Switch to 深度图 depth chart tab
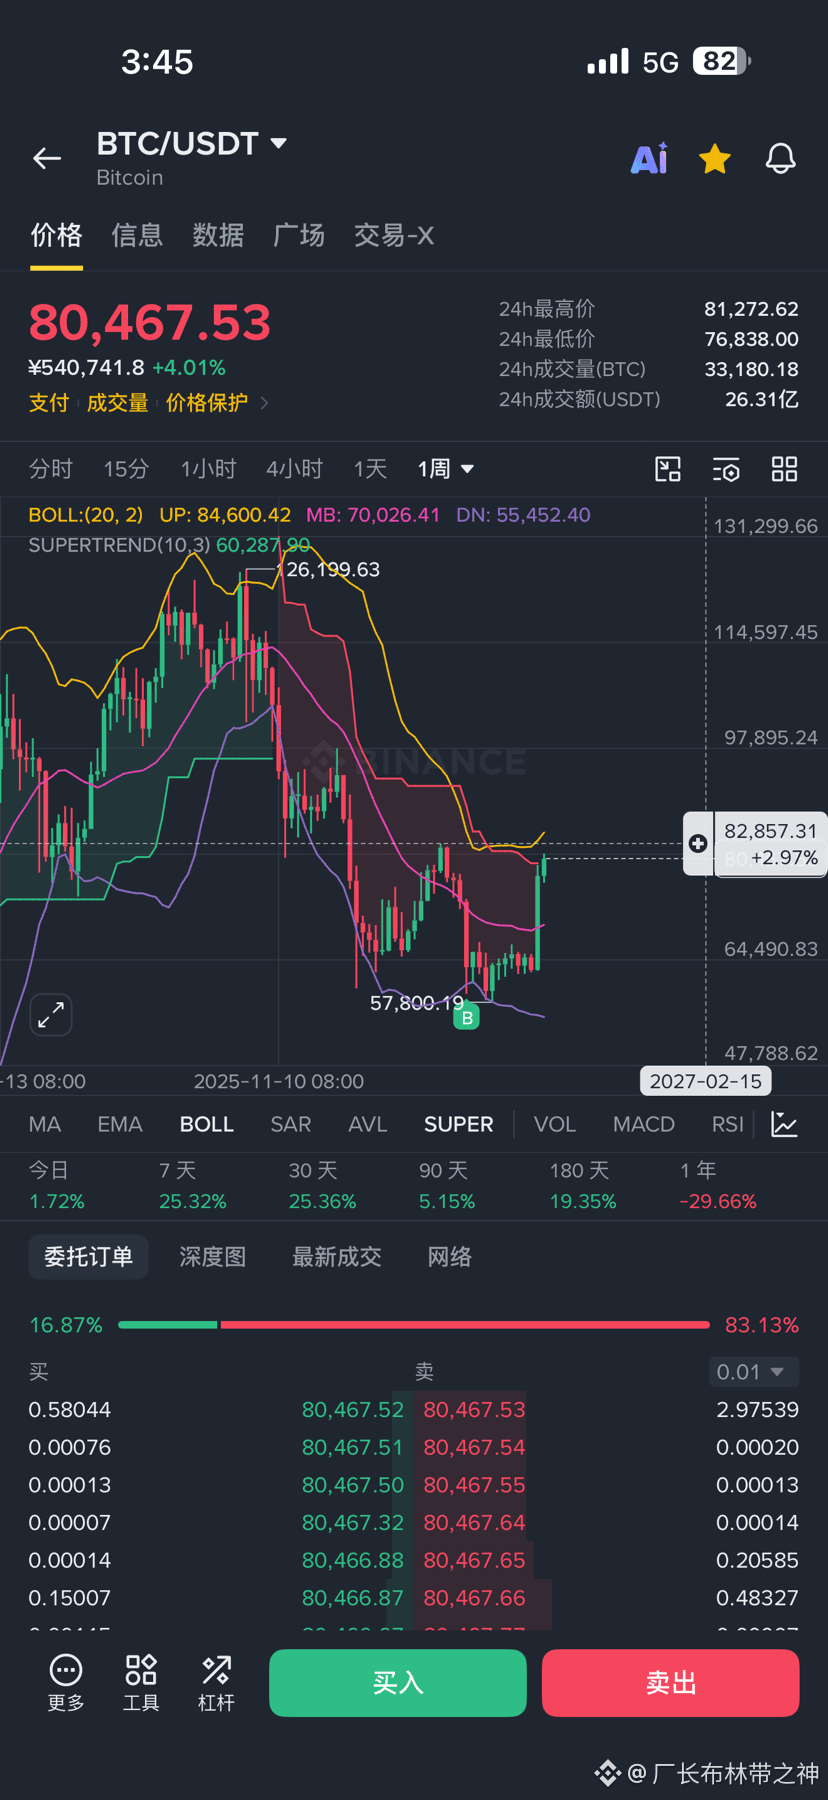The width and height of the screenshot is (828, 1800). [x=213, y=1257]
